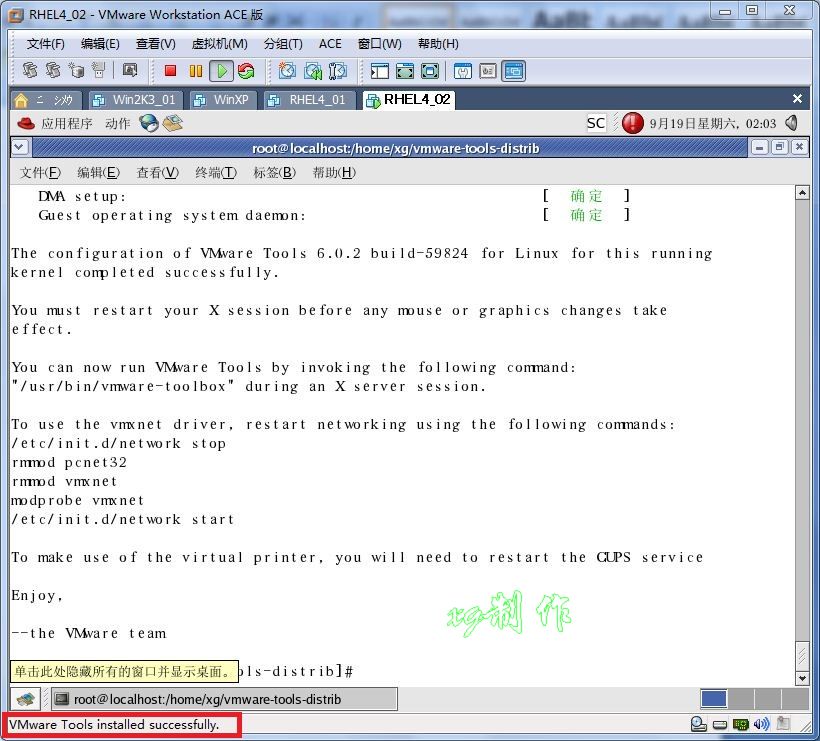Open the summary view toolbar icon
The width and height of the screenshot is (820, 741).
point(463,71)
